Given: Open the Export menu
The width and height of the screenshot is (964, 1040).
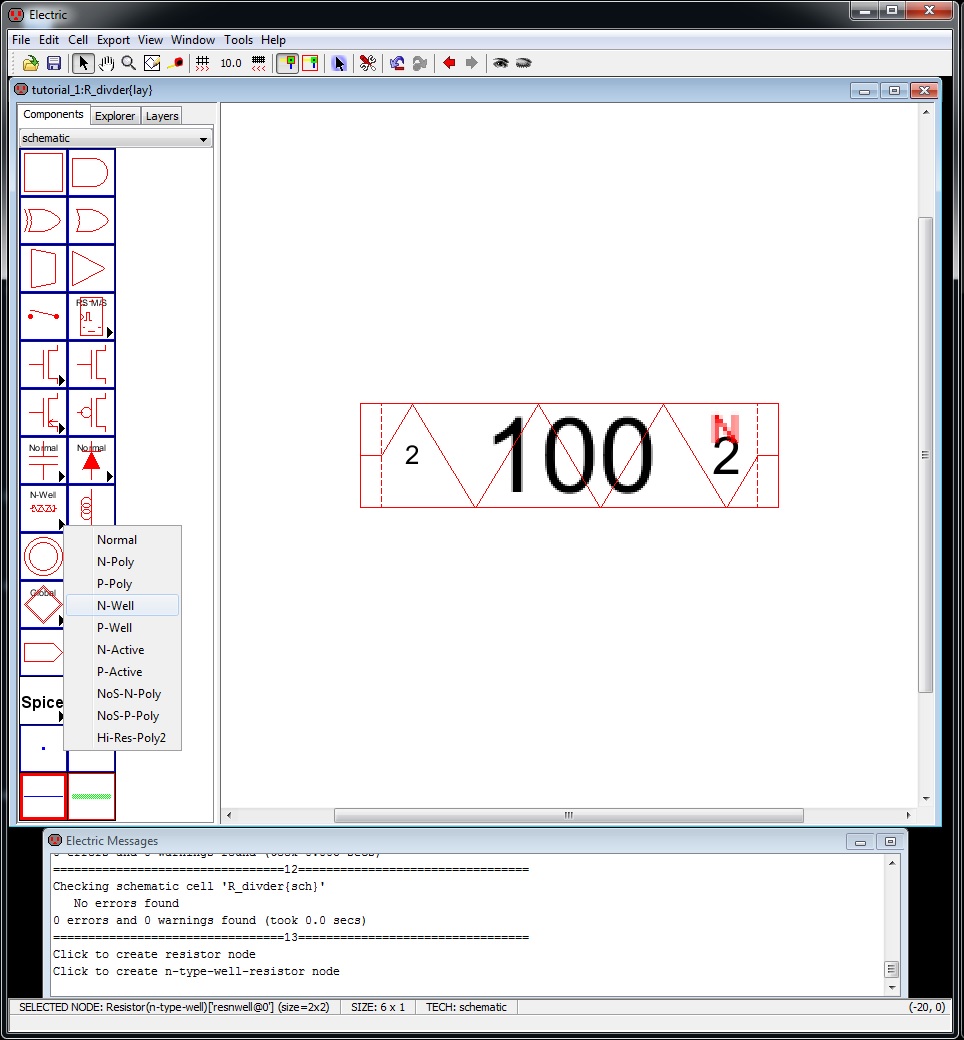Looking at the screenshot, I should click(113, 40).
